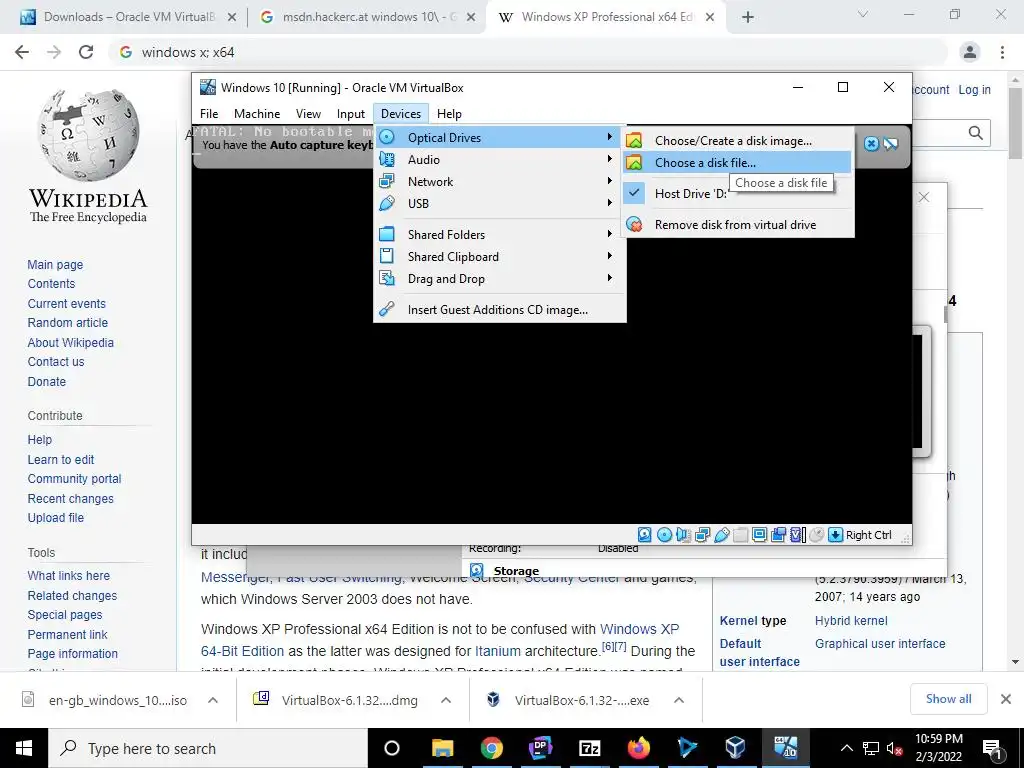This screenshot has width=1024, height=768.
Task: Open options chevron for VirtualBox-6.1.32 dmg download
Action: click(446, 700)
